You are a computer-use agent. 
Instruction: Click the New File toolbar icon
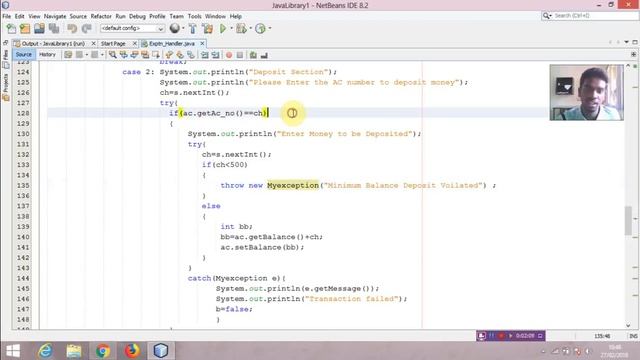11,29
